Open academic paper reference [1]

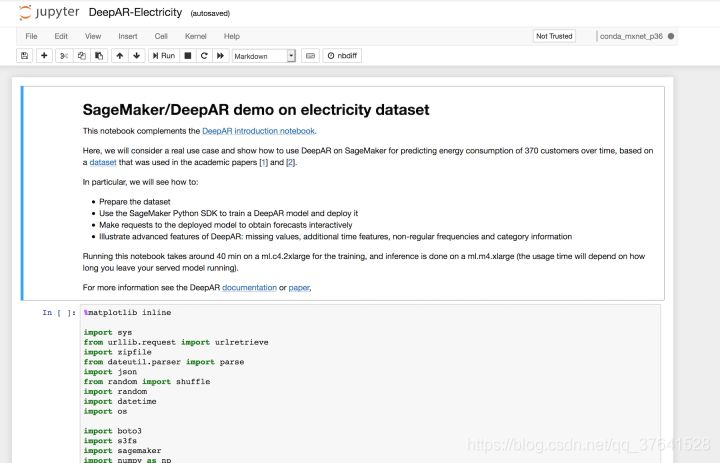(x=264, y=162)
